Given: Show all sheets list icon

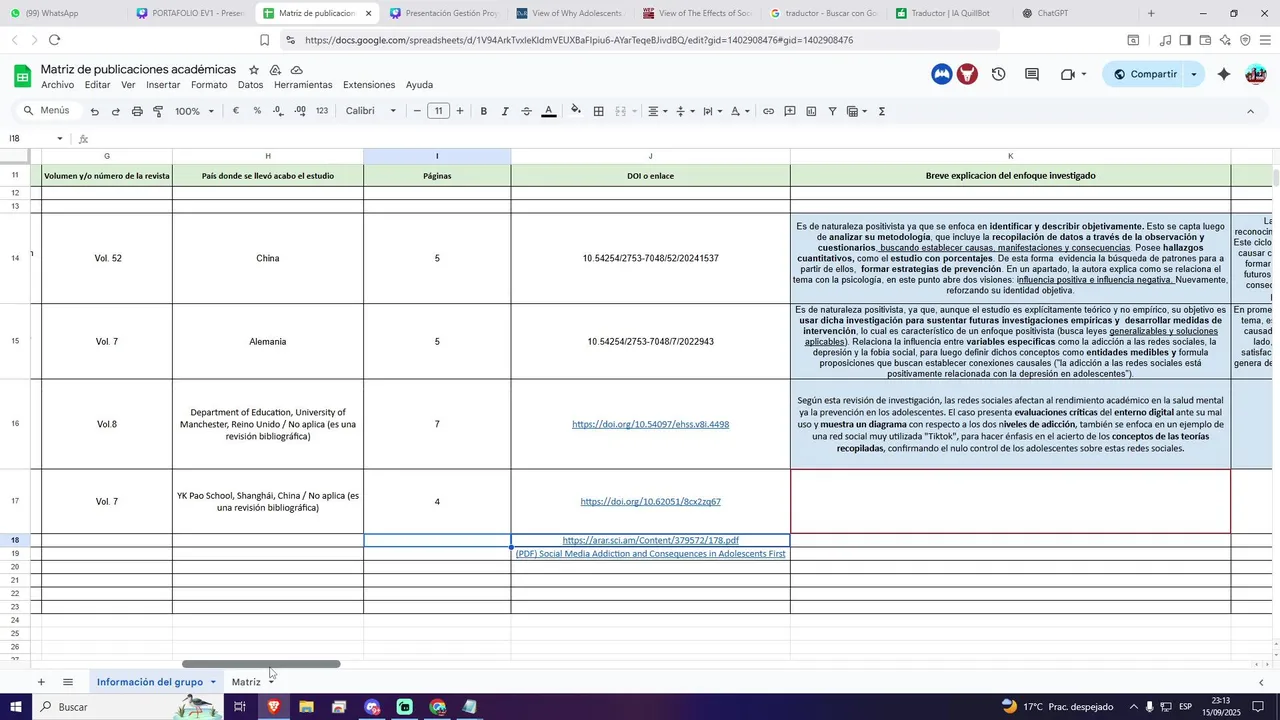Looking at the screenshot, I should coord(68,682).
